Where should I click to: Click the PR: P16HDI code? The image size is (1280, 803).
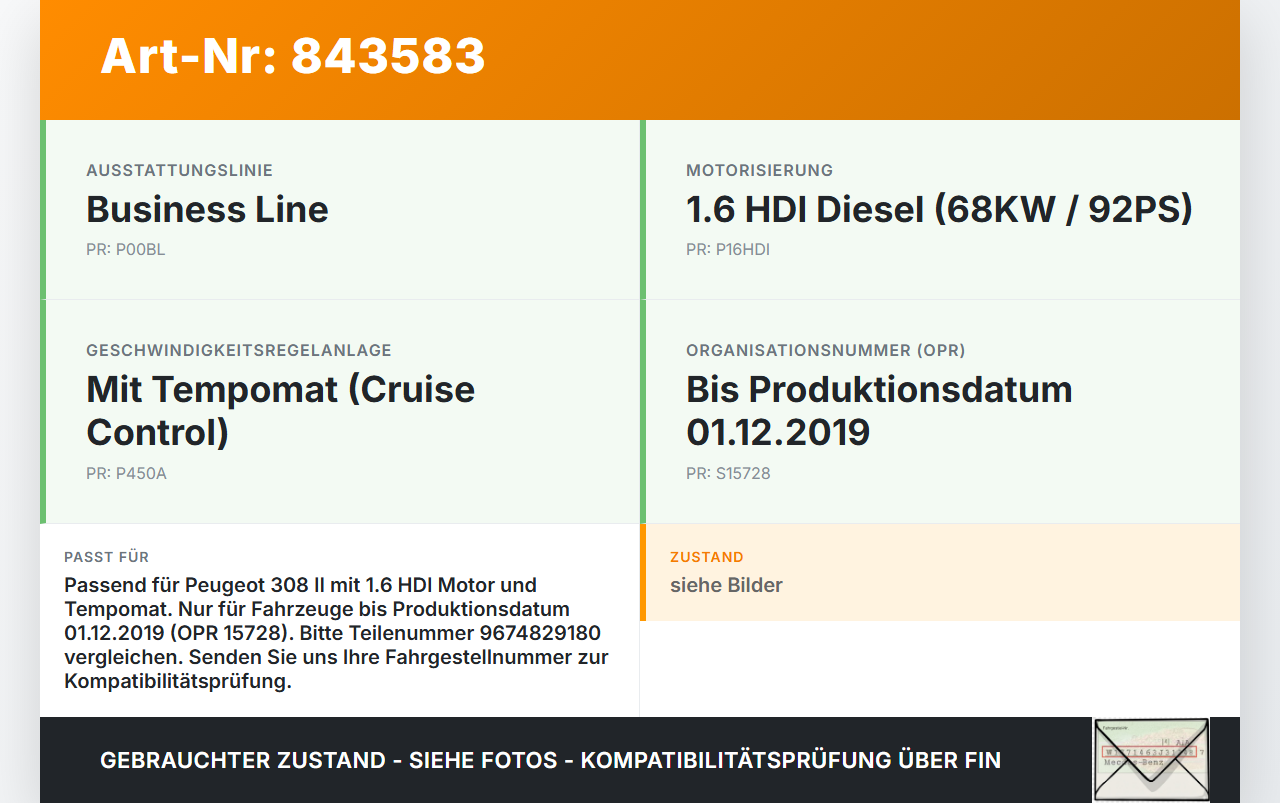tap(728, 250)
